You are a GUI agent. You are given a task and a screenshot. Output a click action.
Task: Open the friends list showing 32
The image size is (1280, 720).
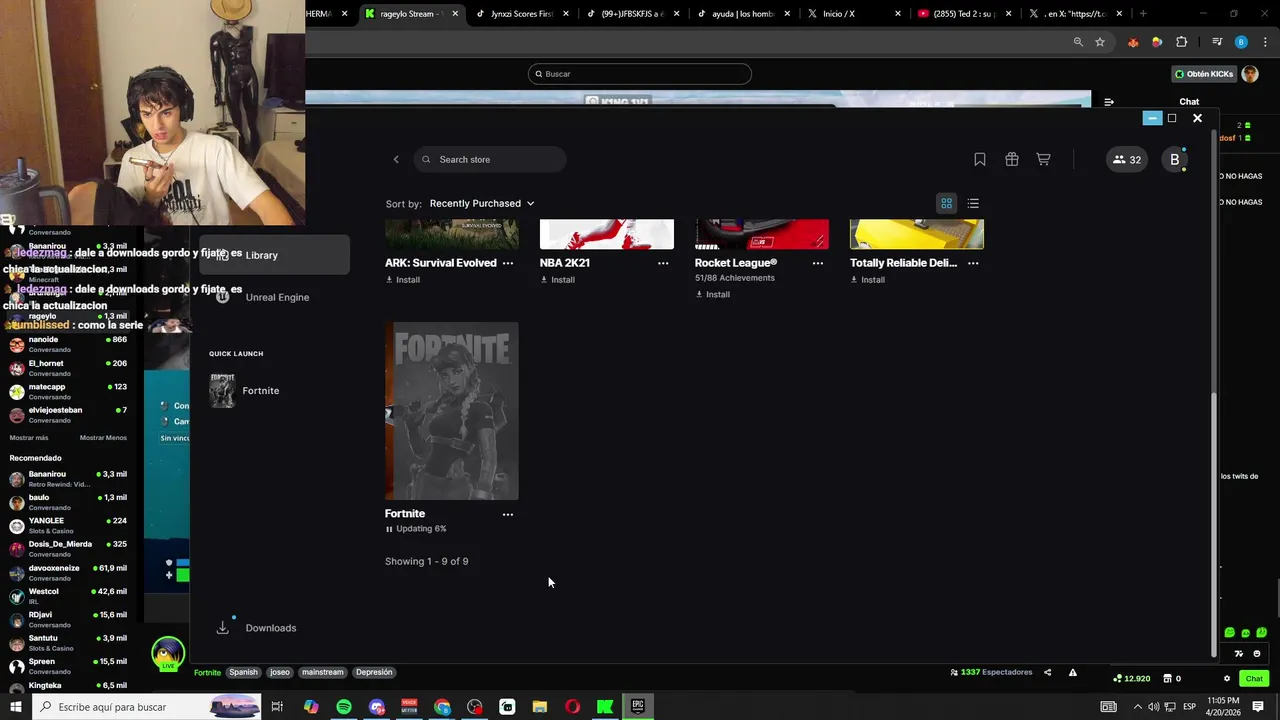[1127, 160]
